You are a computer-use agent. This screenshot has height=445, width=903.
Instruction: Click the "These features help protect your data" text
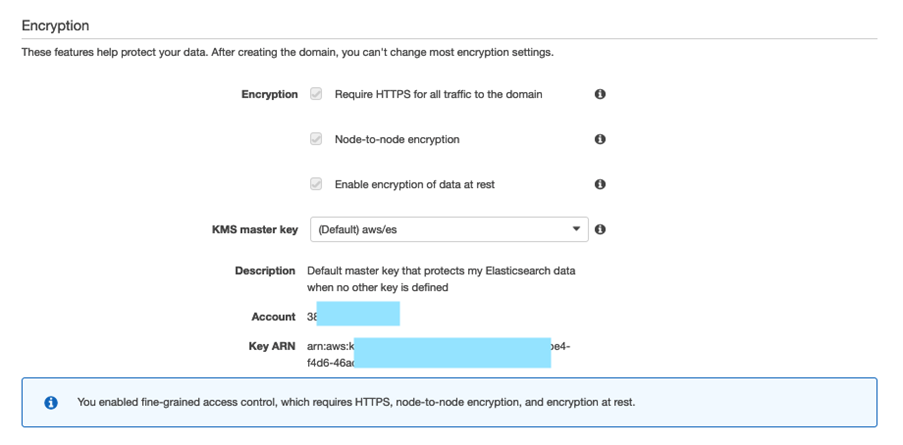coord(287,52)
